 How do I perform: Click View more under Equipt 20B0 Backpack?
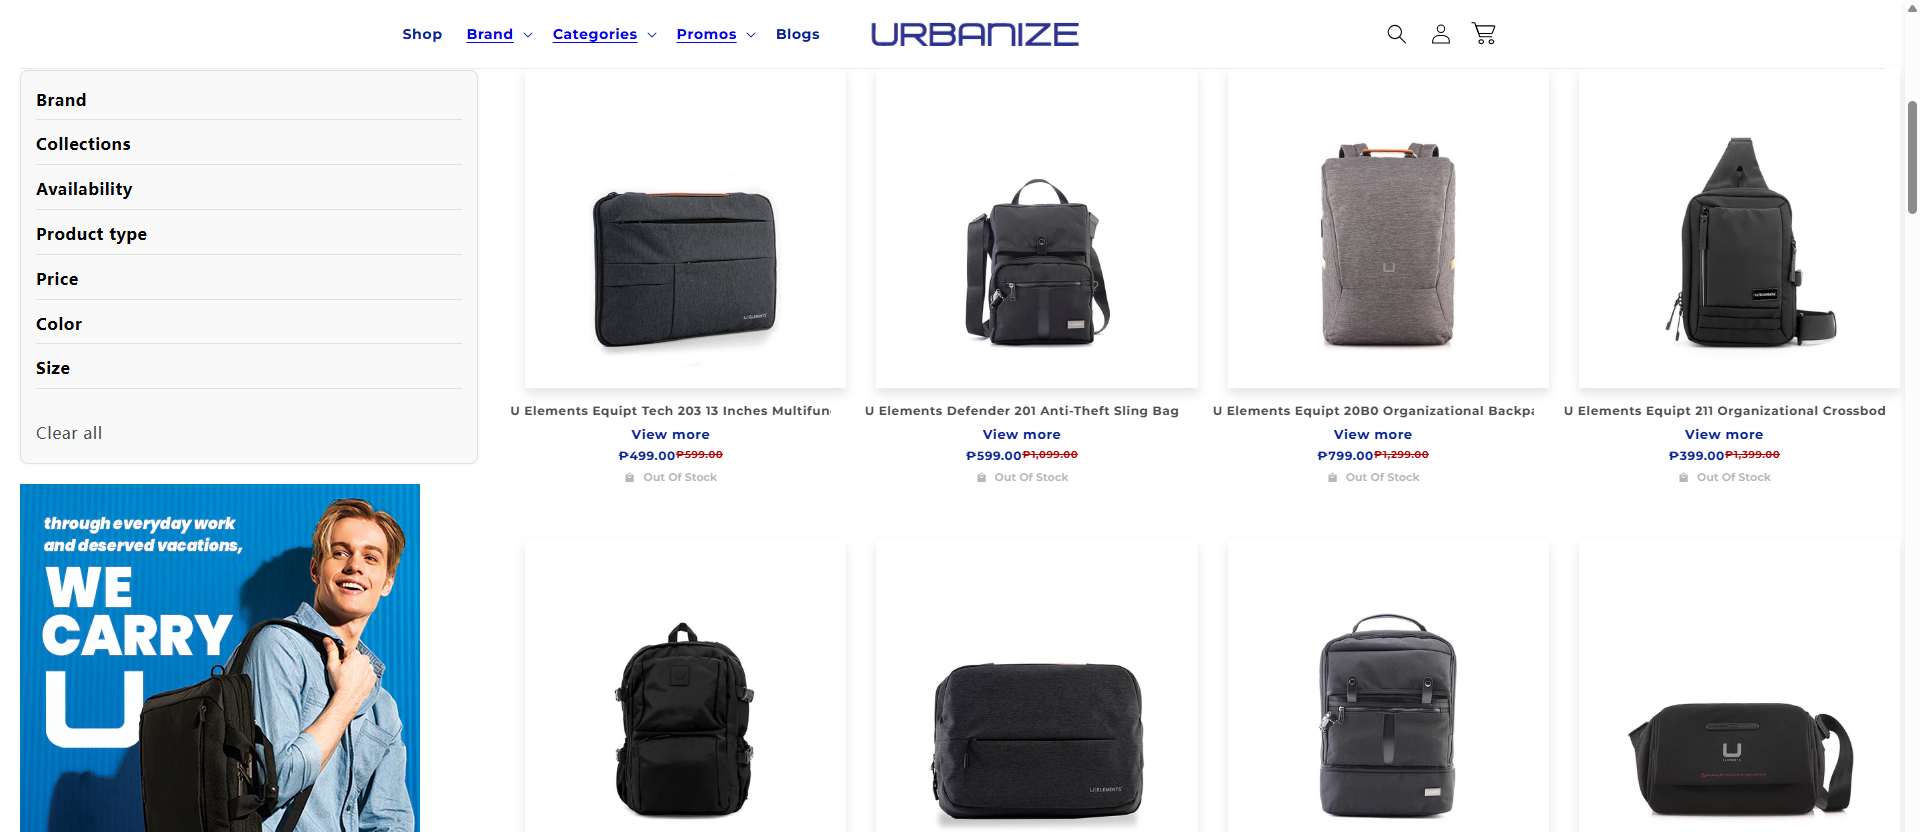1372,434
